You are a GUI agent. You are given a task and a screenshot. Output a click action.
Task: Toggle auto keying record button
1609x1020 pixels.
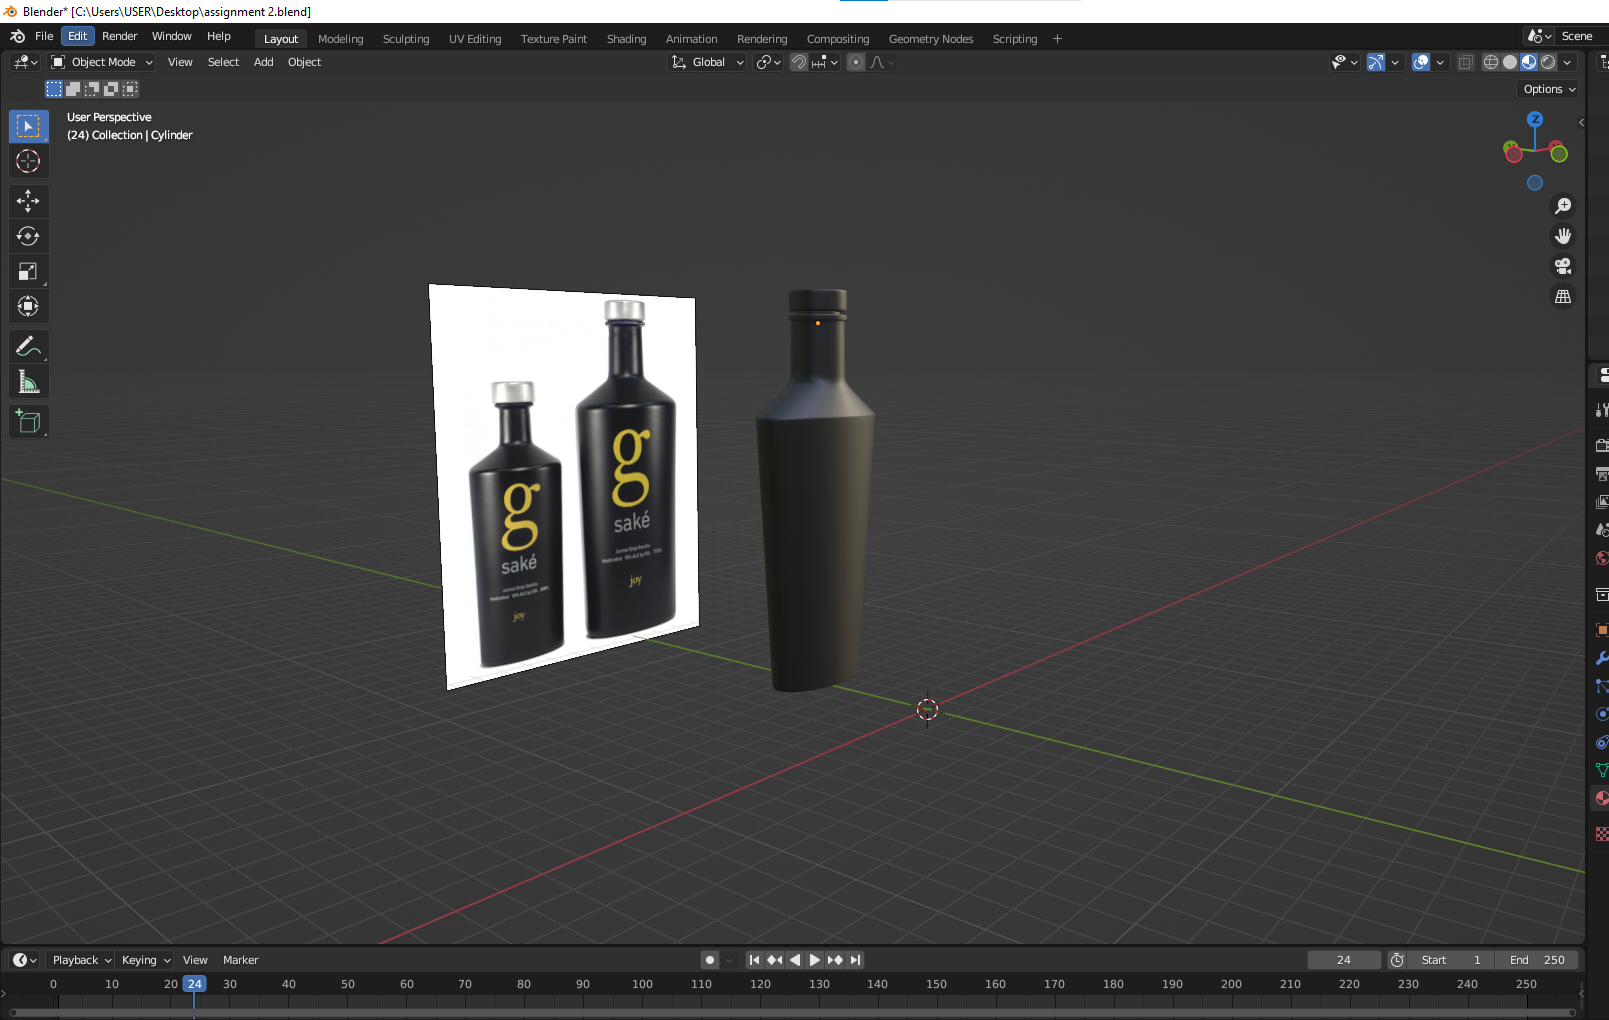(x=710, y=960)
